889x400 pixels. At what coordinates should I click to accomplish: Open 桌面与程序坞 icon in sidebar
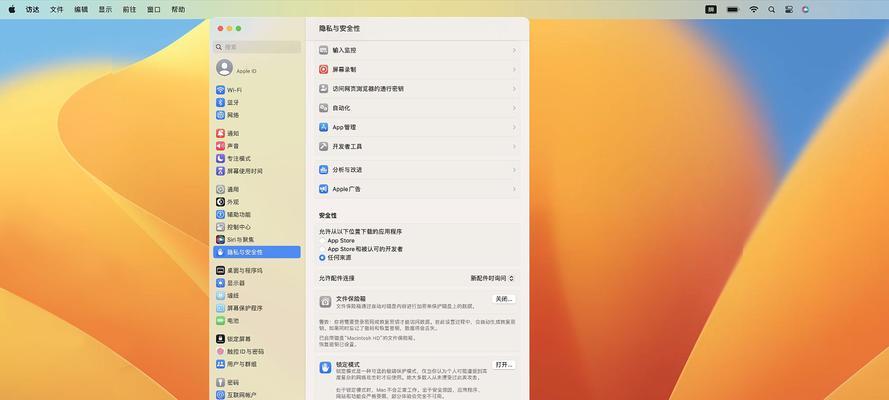click(x=221, y=270)
